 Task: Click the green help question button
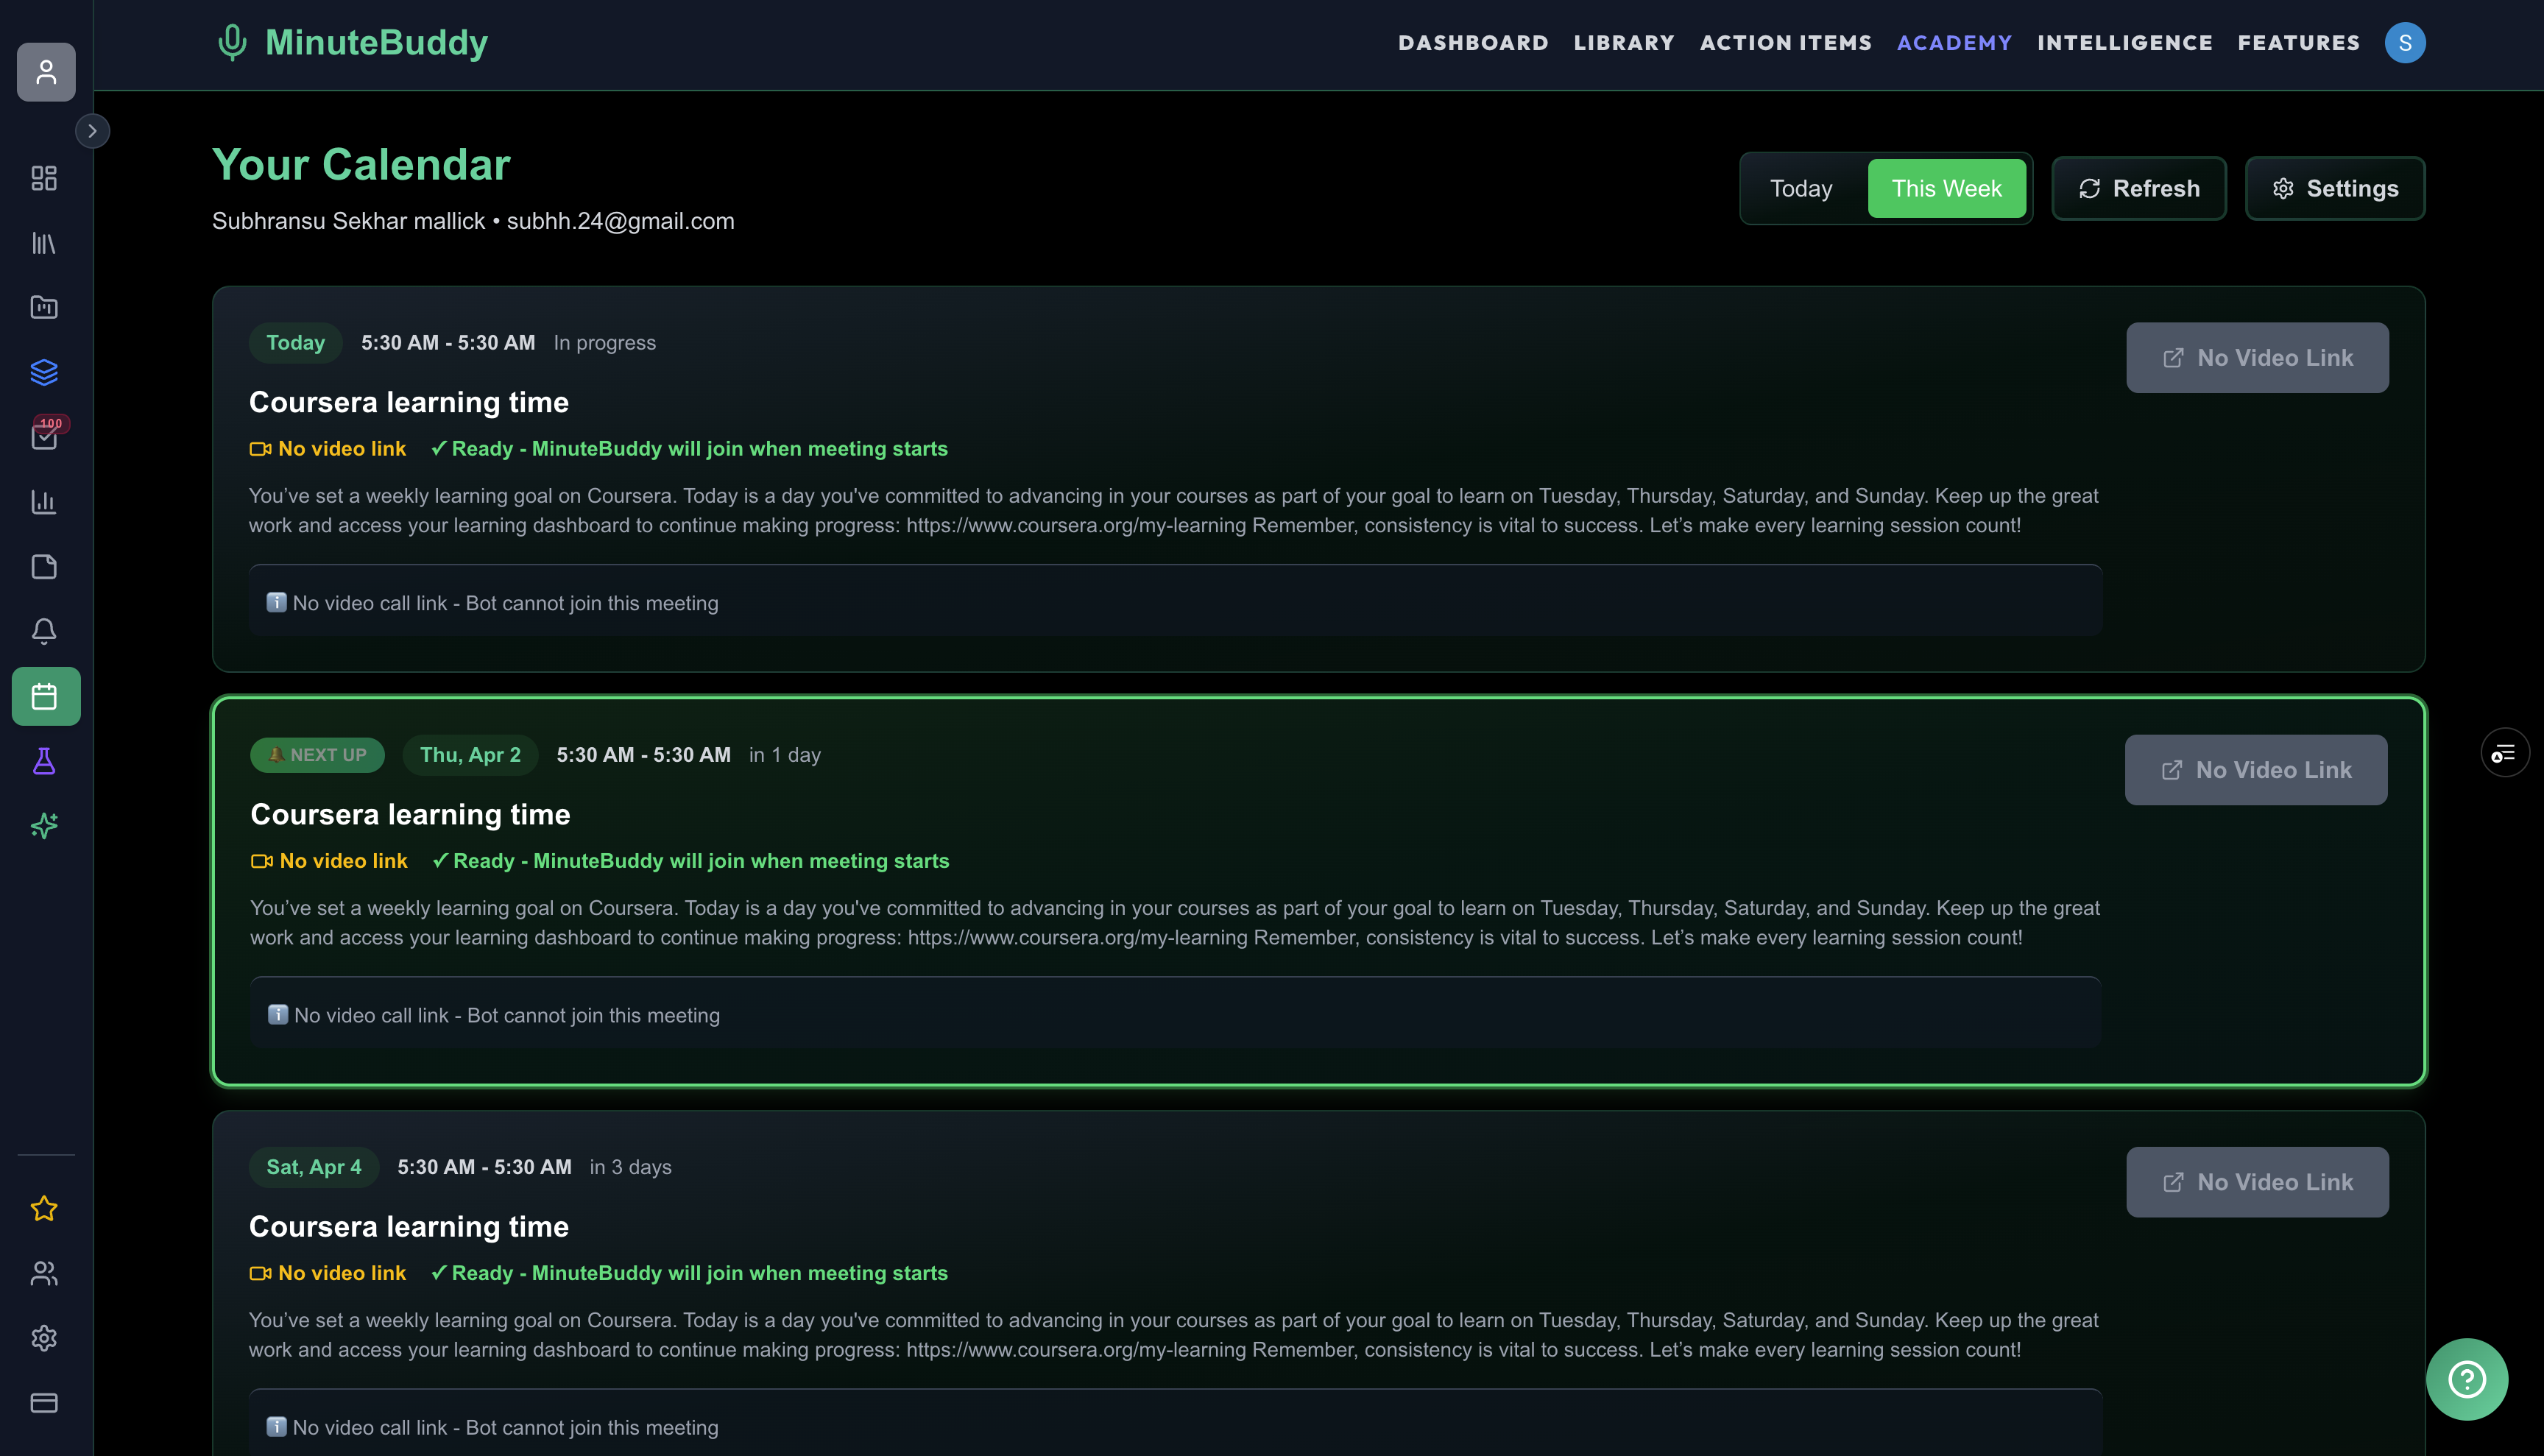point(2466,1379)
